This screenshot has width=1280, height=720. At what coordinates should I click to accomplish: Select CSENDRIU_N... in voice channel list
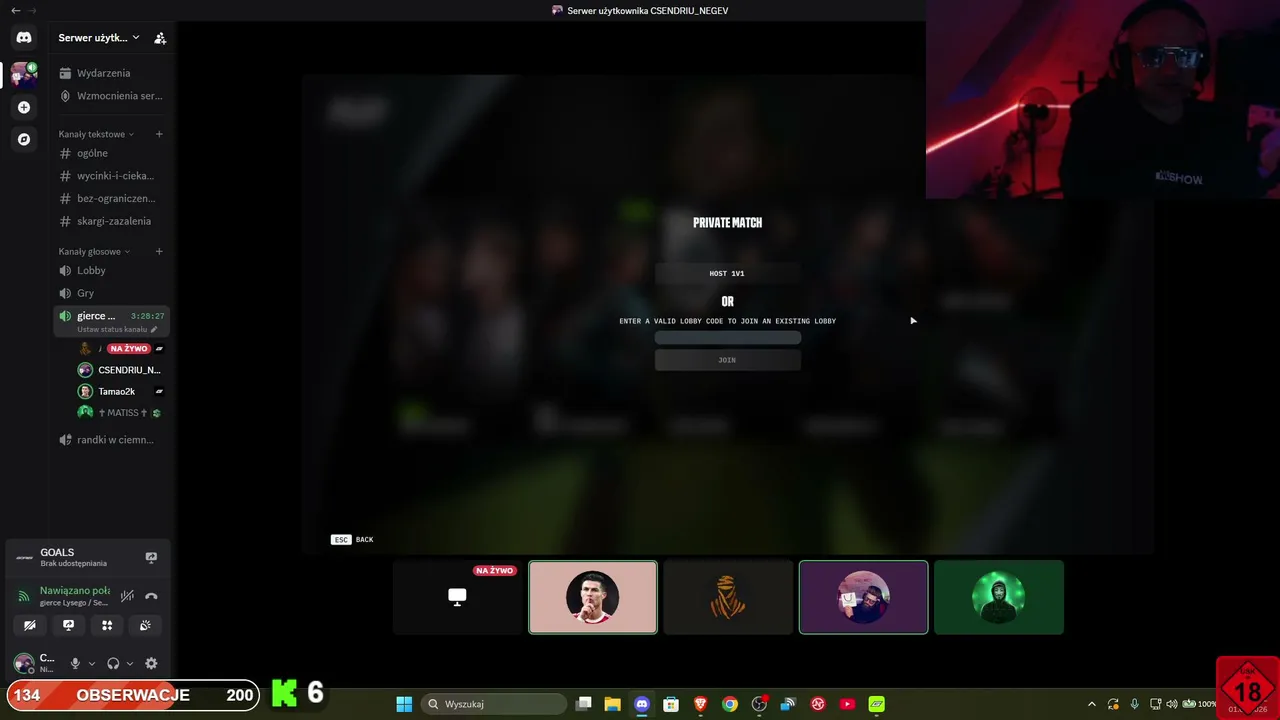point(120,370)
